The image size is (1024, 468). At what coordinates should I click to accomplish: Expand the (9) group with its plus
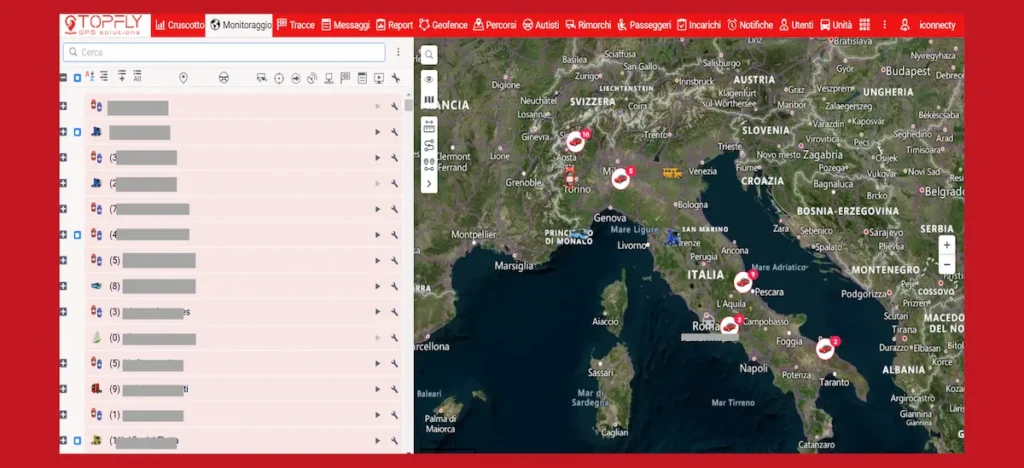coord(63,389)
